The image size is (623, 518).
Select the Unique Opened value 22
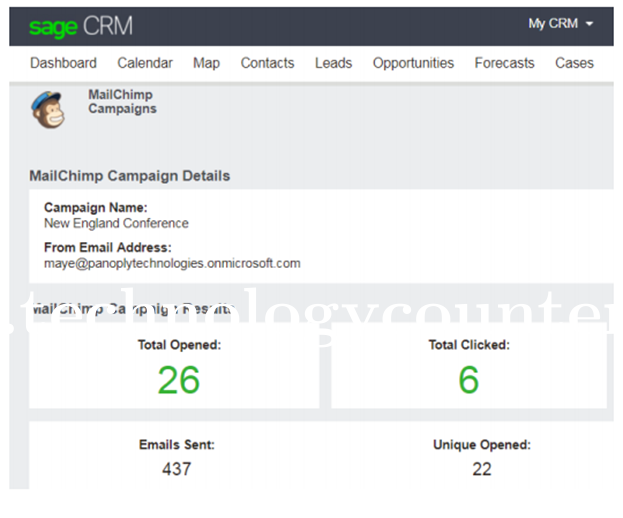tap(482, 469)
